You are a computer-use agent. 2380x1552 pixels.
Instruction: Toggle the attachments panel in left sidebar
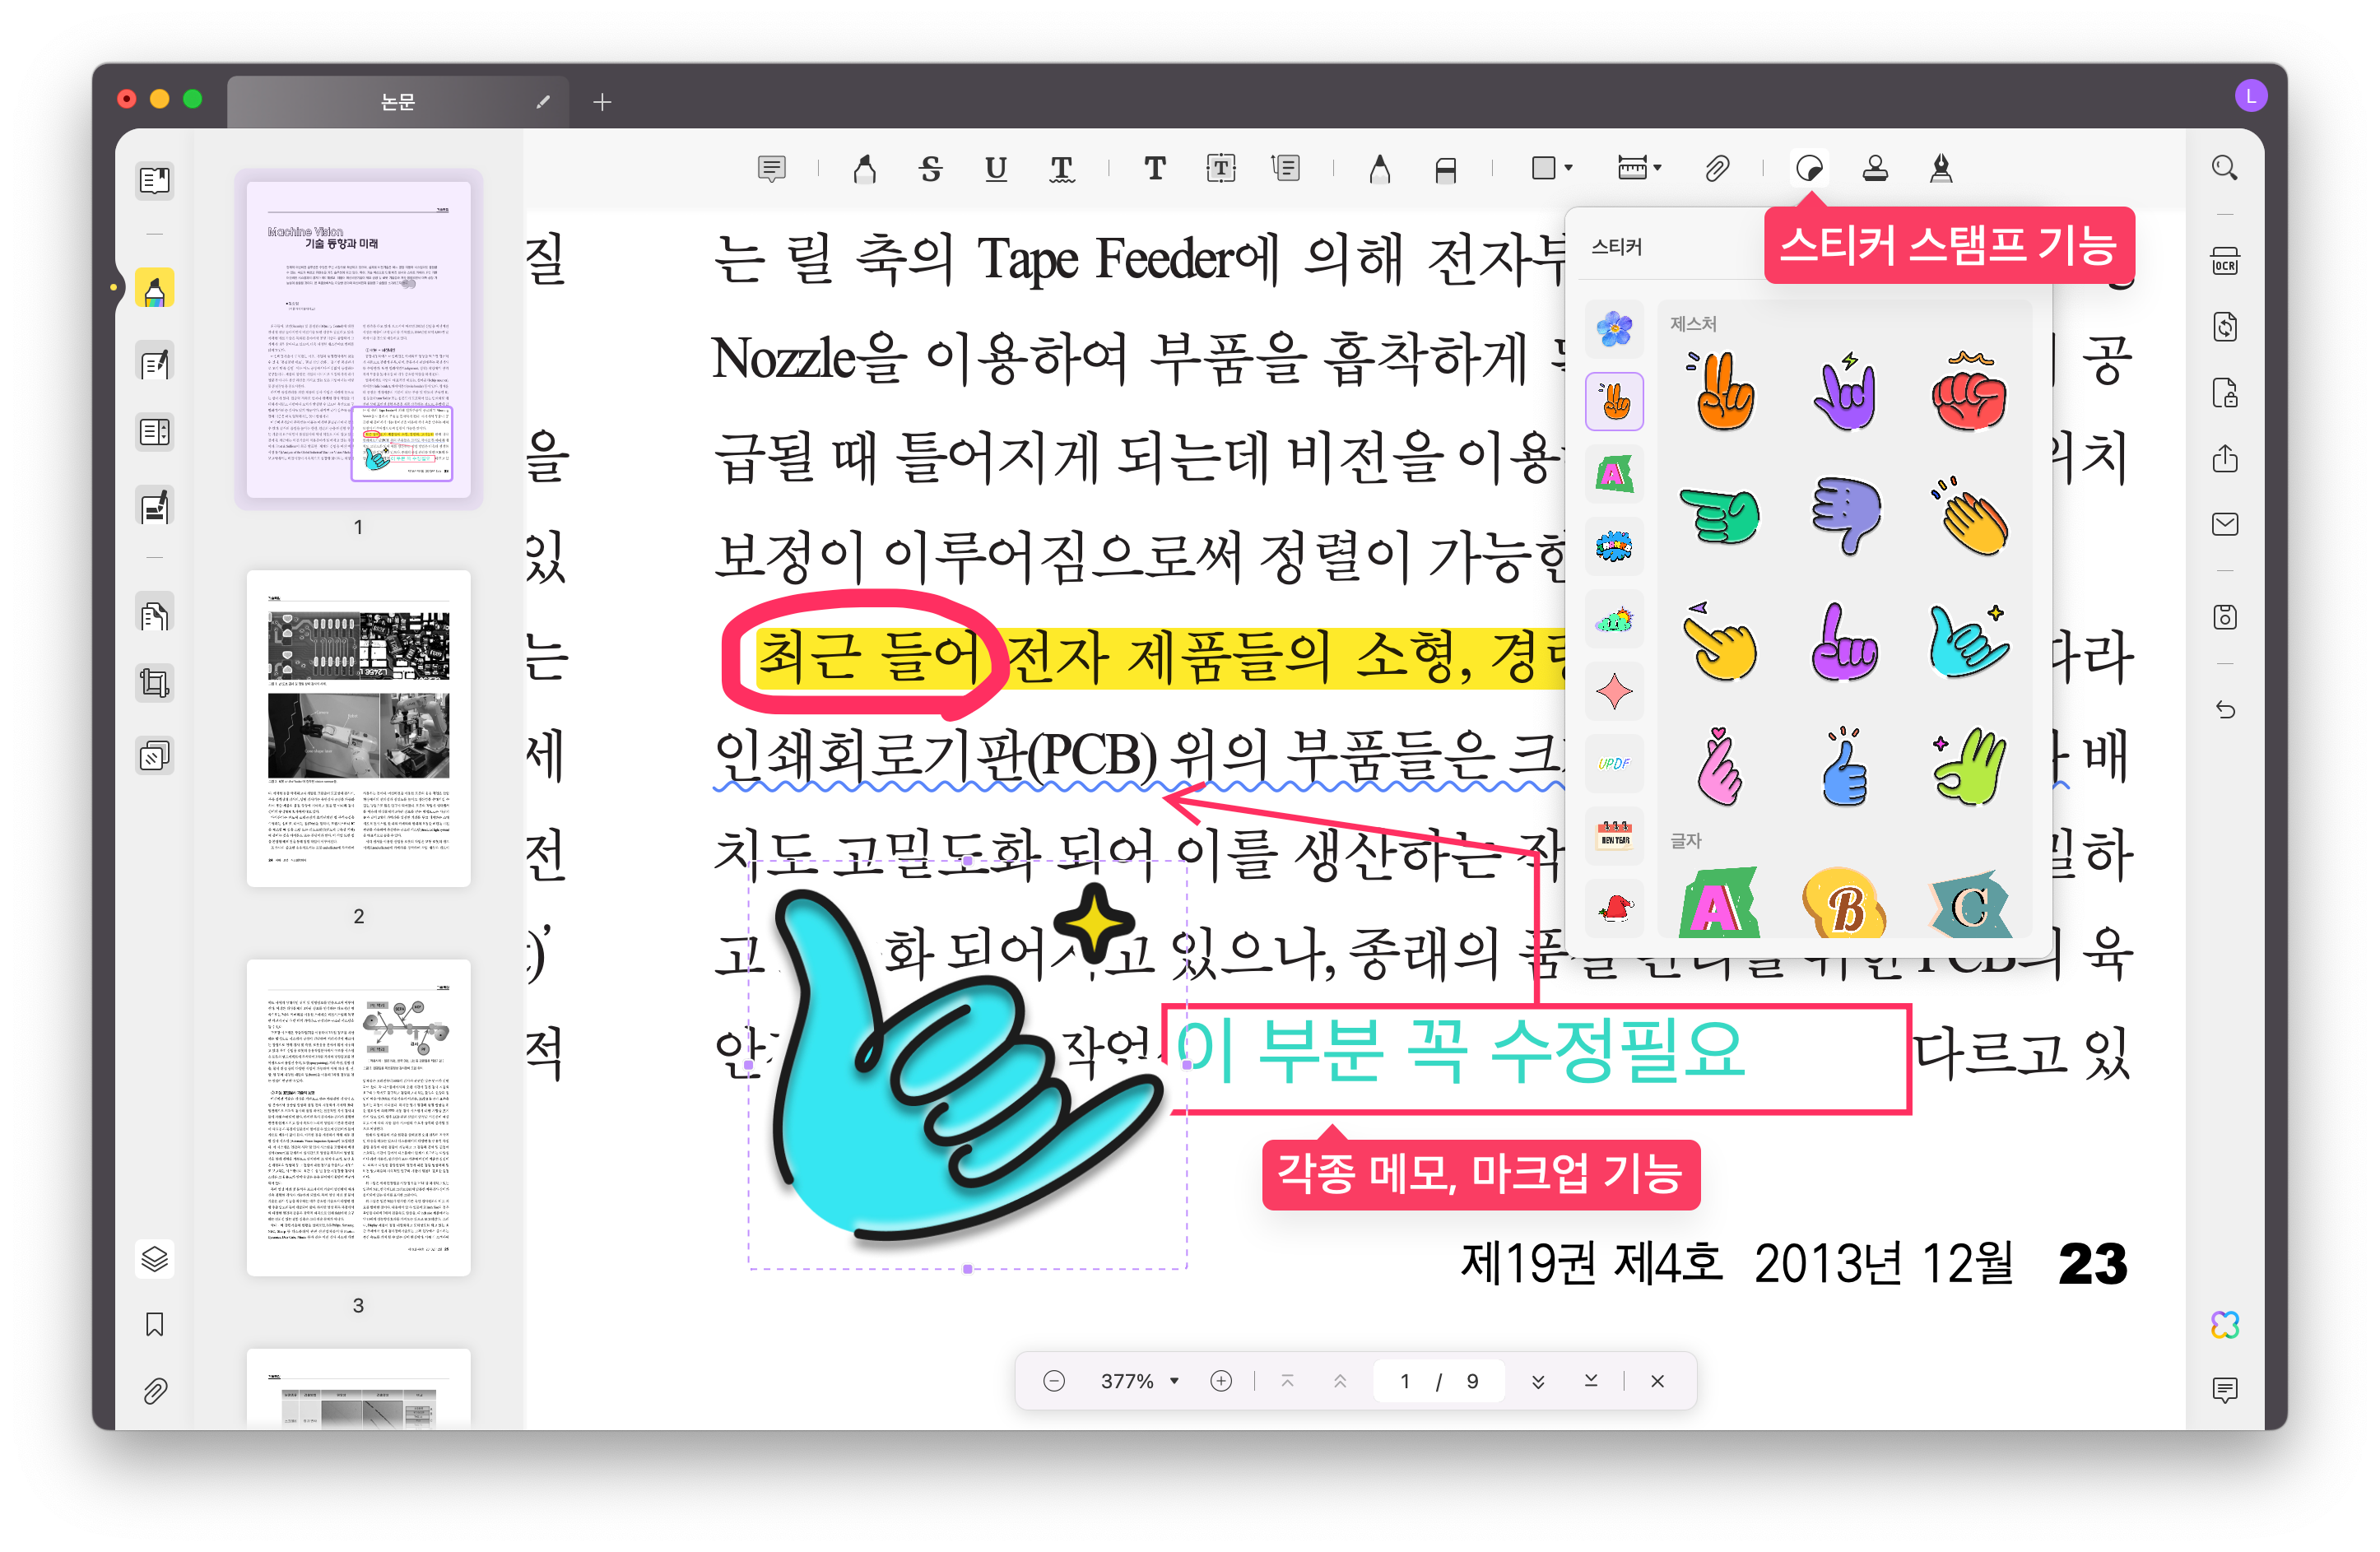coord(155,1391)
